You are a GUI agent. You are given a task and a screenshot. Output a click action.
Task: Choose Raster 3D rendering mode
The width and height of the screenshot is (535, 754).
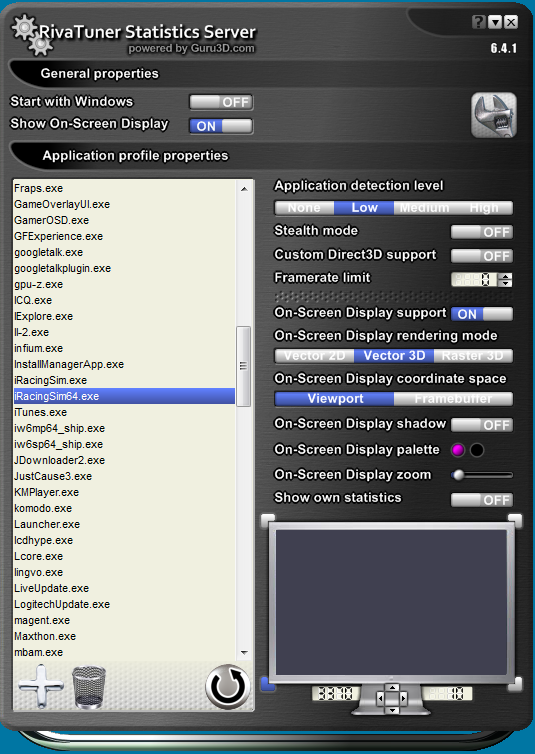pos(473,356)
